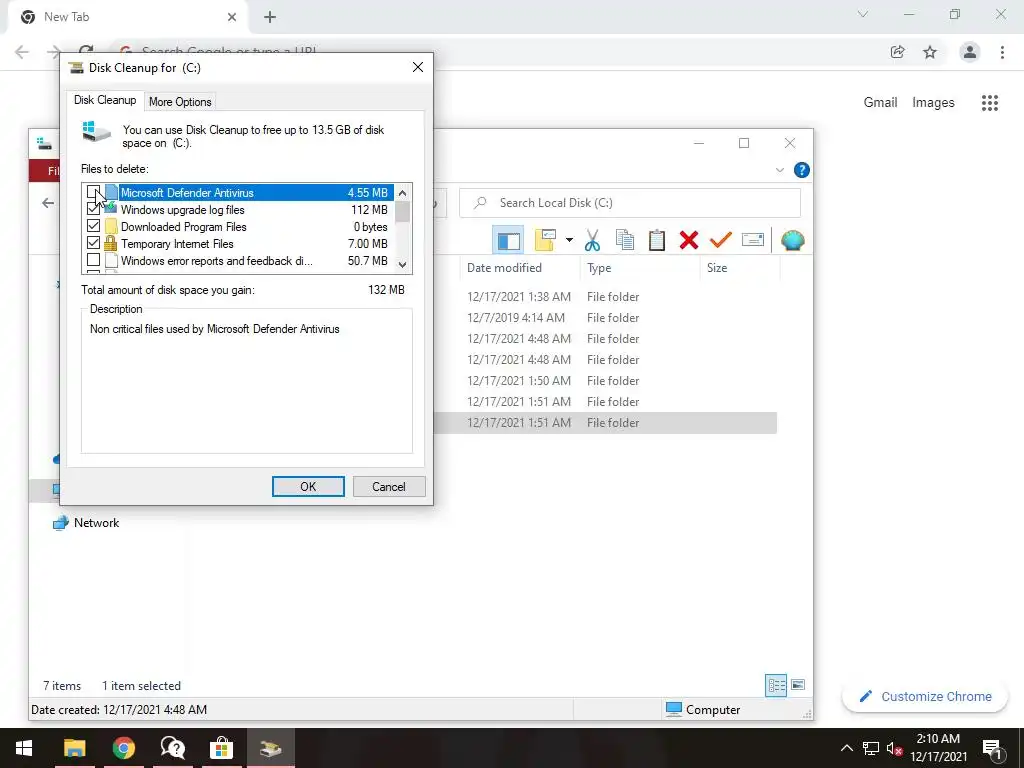Screen dimensions: 1024x768
Task: Select the row dated 12/17/2021 1:38 AM
Action: pos(605,296)
